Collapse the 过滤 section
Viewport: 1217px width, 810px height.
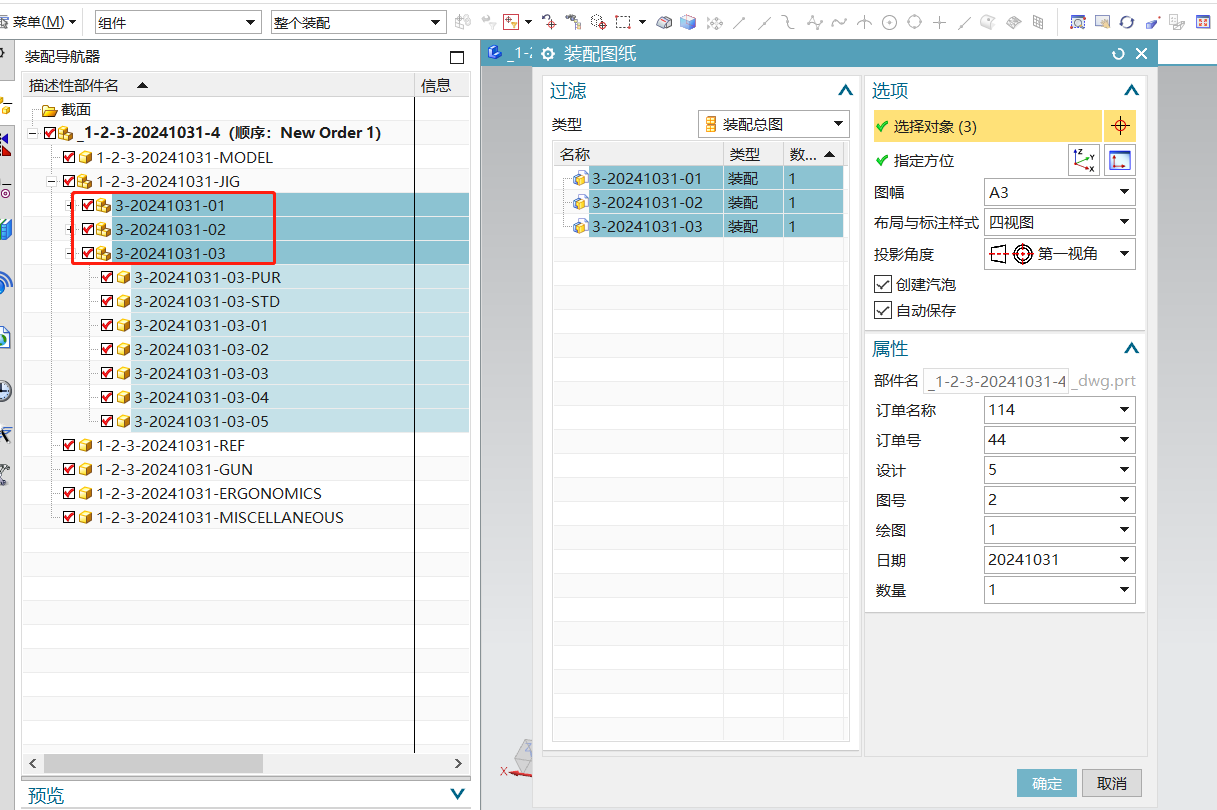tap(844, 90)
